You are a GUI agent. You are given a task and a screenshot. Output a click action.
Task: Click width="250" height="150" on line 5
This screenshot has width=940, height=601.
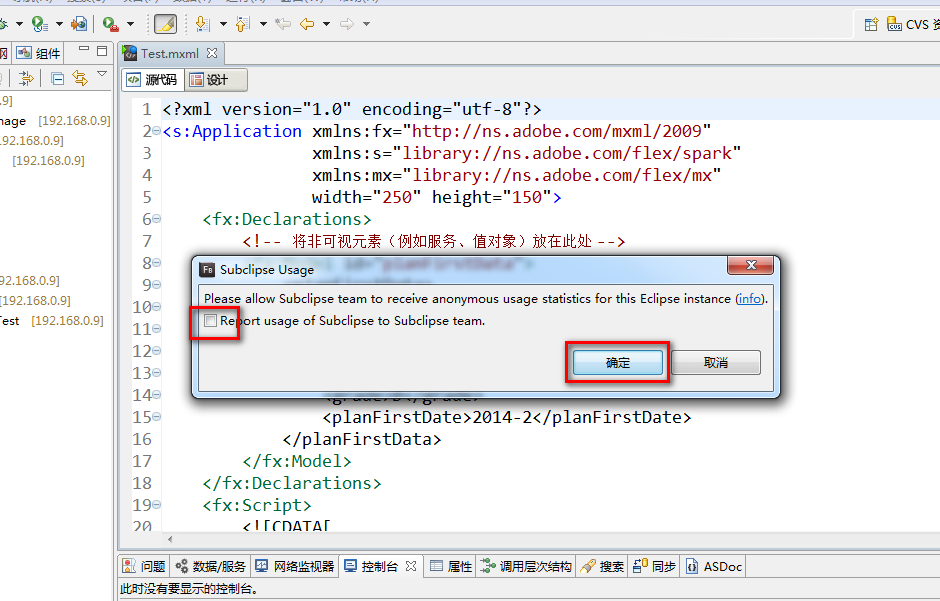(x=436, y=197)
